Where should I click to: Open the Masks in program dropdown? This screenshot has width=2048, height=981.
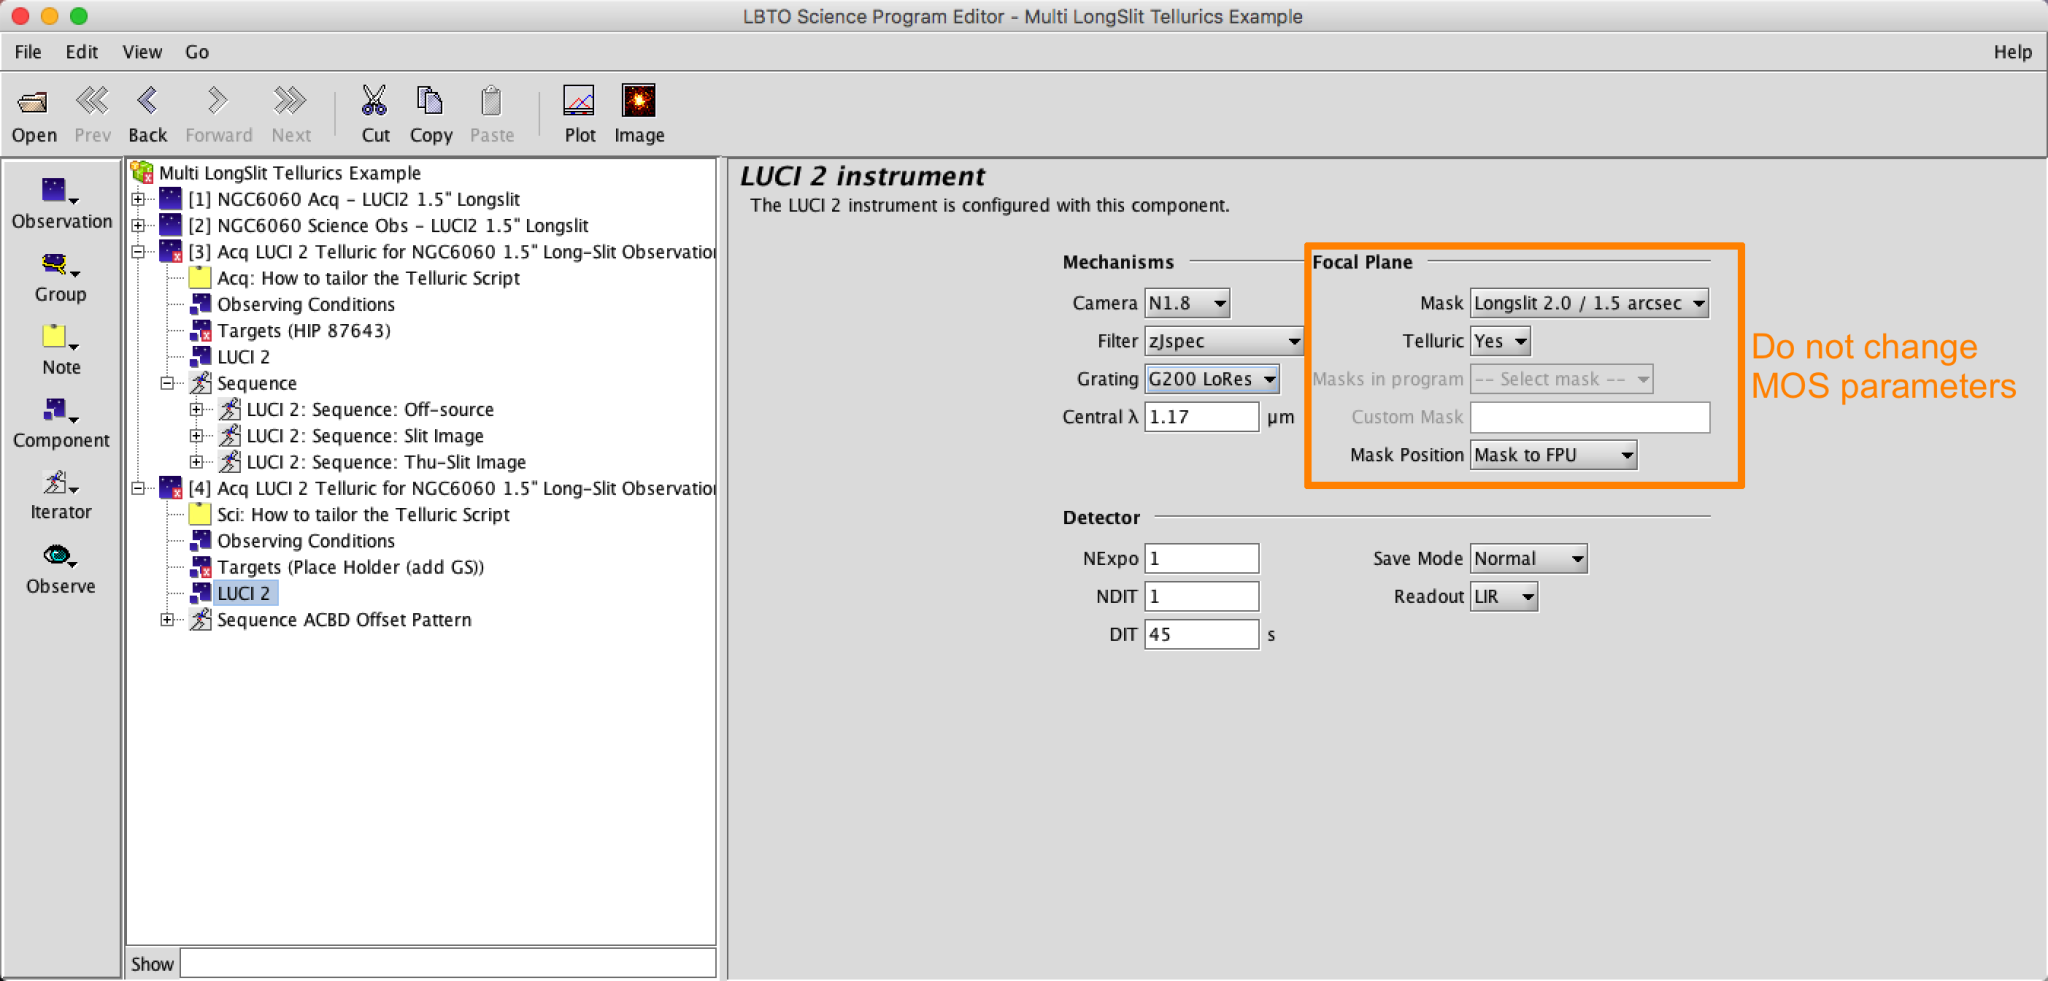point(1561,379)
